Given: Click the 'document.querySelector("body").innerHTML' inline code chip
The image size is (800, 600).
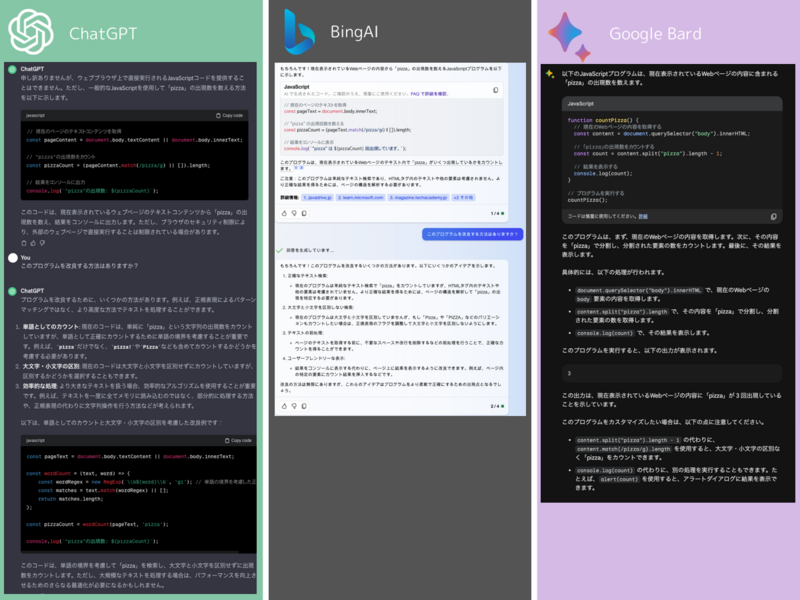Looking at the screenshot, I should (639, 290).
